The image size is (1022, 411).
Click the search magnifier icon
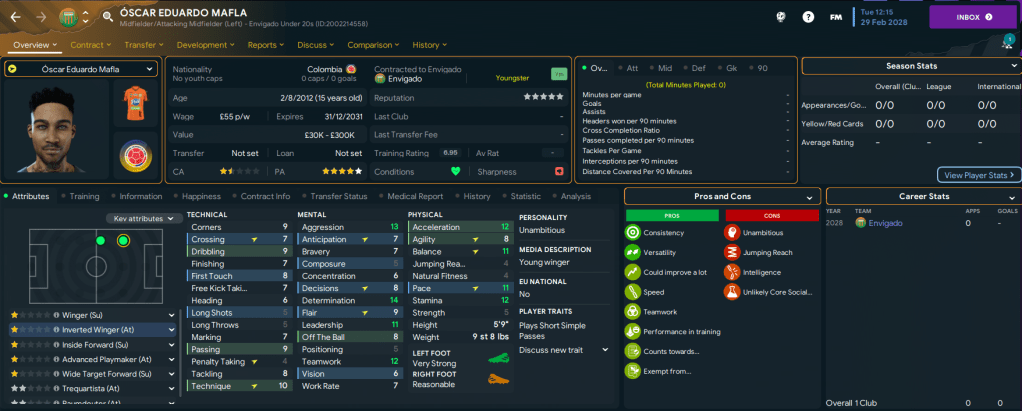coord(107,17)
